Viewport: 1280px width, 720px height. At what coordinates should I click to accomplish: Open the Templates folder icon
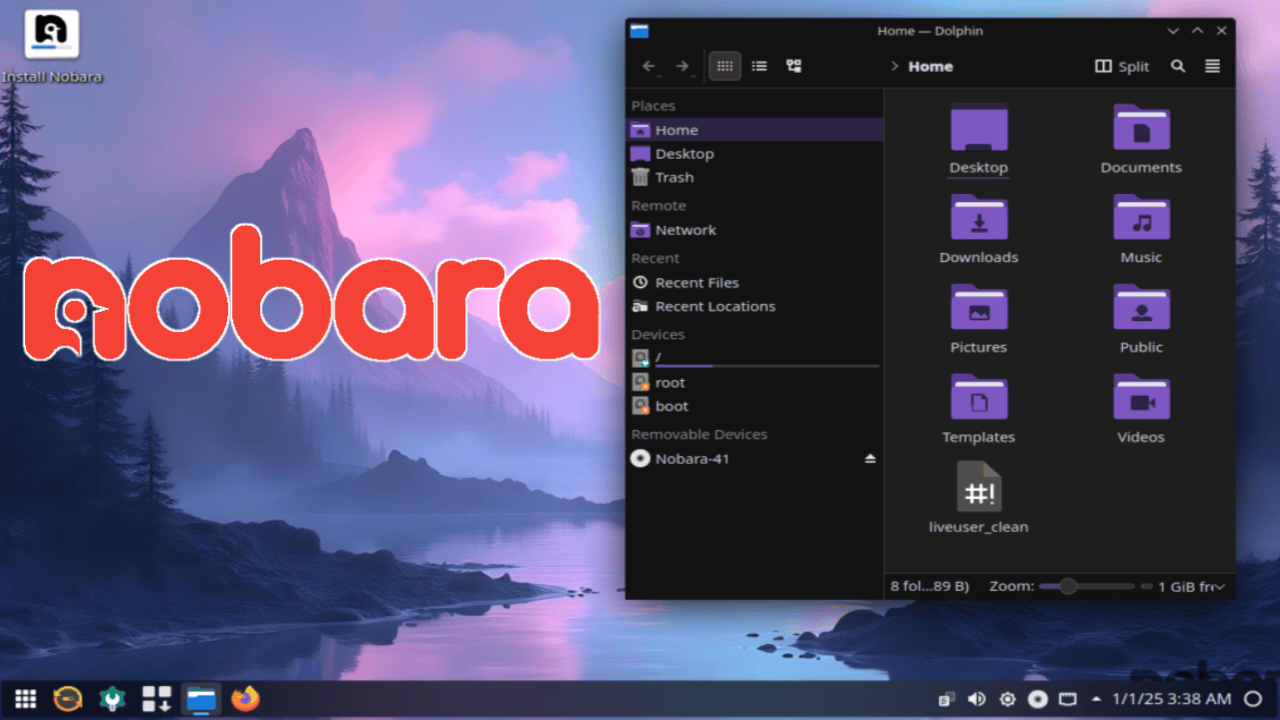coord(979,398)
